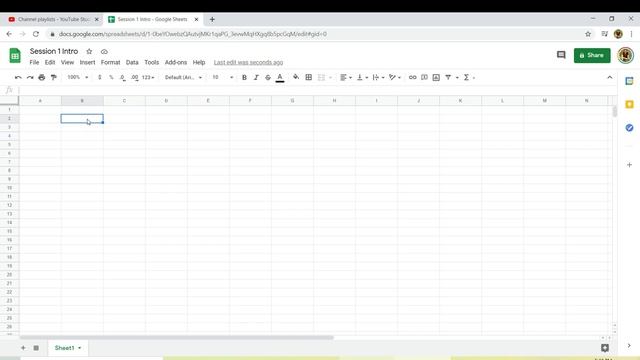Open vertical align dropdown
Viewport: 640px width, 360px height.
[x=362, y=77]
